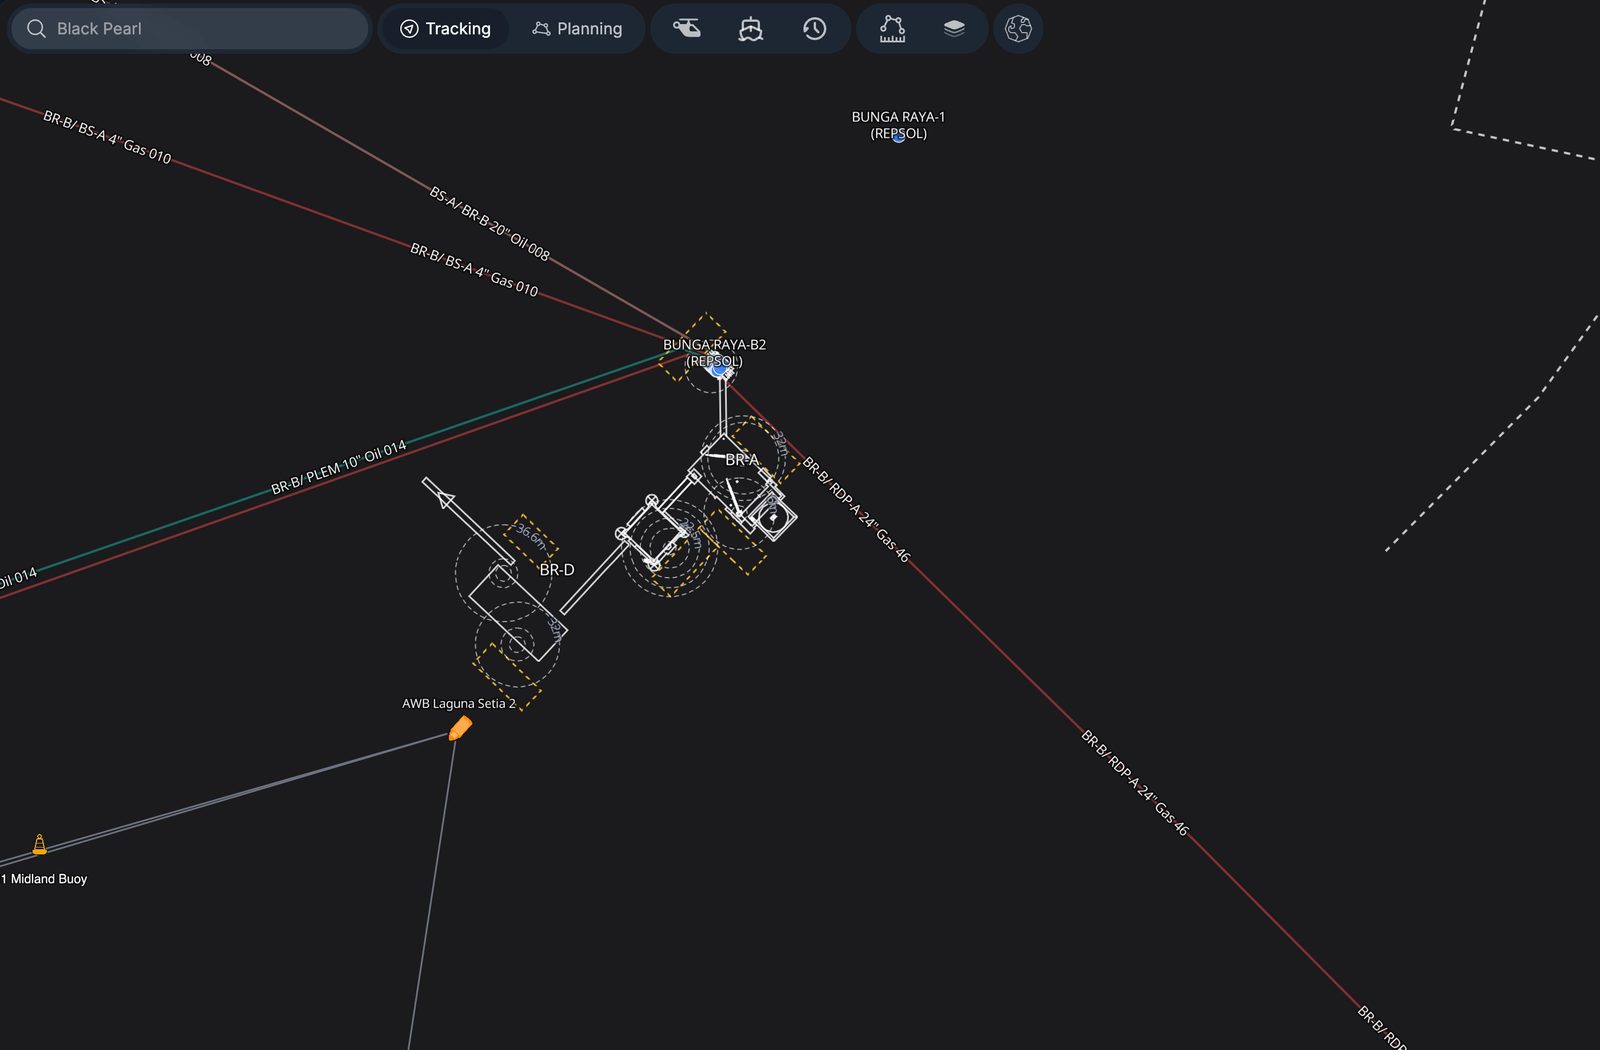This screenshot has height=1050, width=1600.
Task: Select the BR-A platform label
Action: pos(742,460)
